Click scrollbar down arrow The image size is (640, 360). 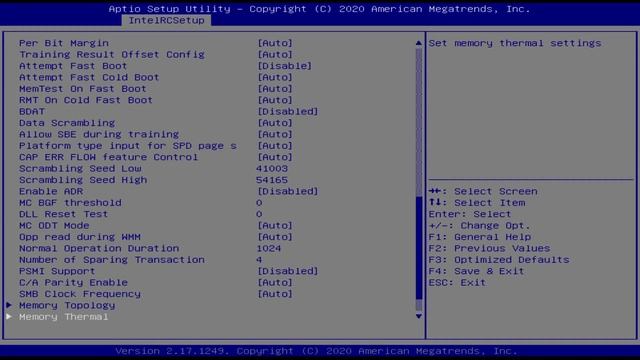click(419, 316)
